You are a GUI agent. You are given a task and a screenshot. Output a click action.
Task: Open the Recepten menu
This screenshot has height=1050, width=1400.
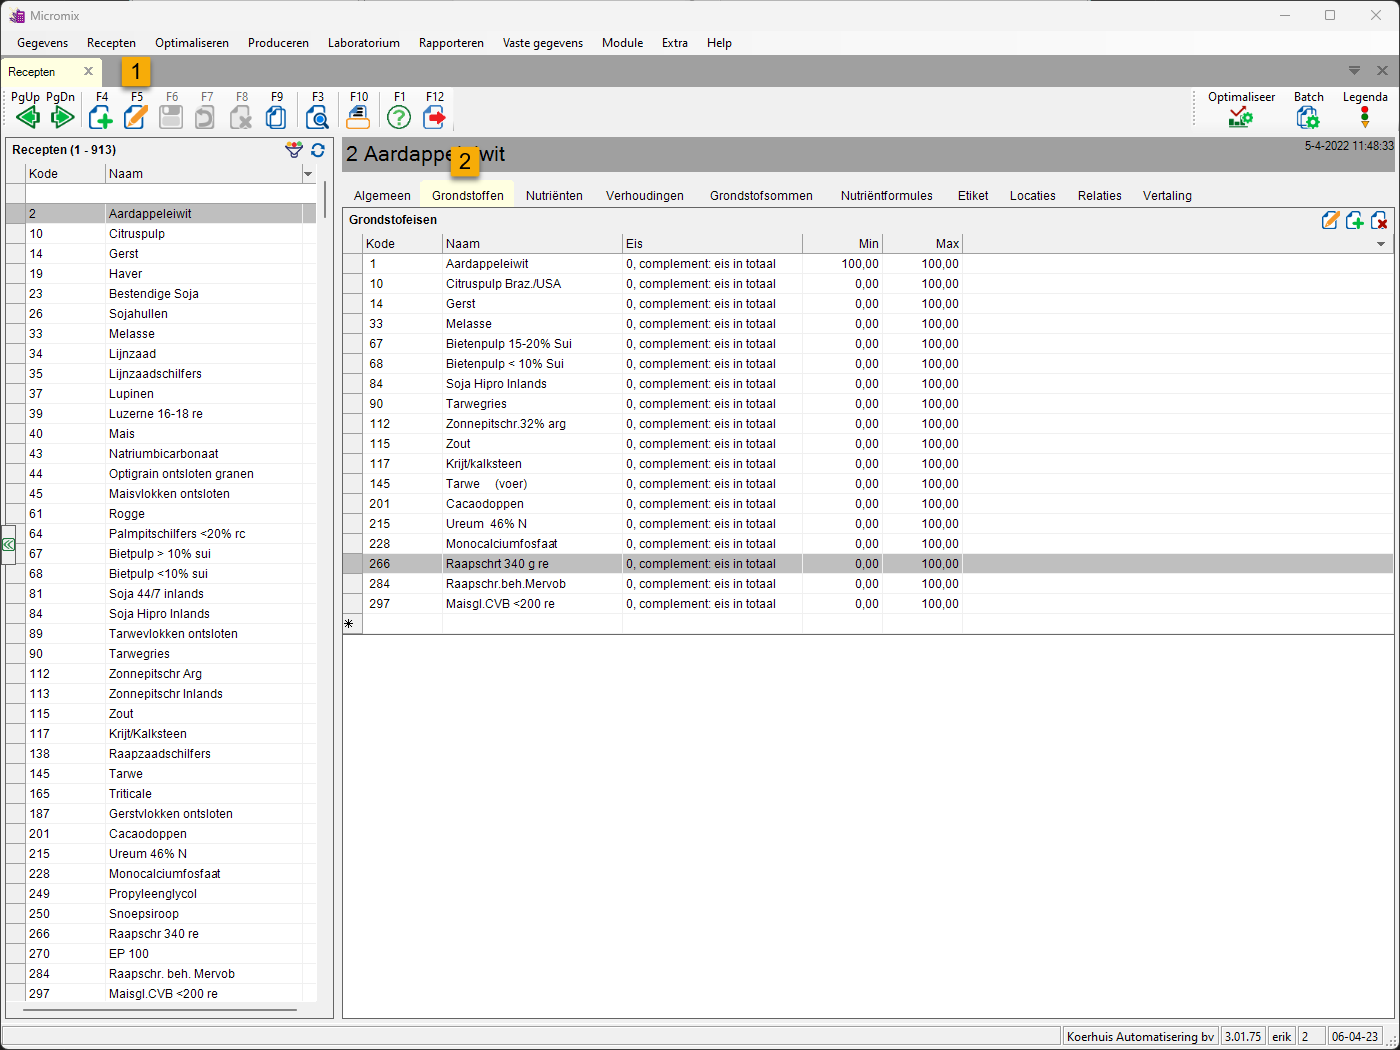click(111, 43)
